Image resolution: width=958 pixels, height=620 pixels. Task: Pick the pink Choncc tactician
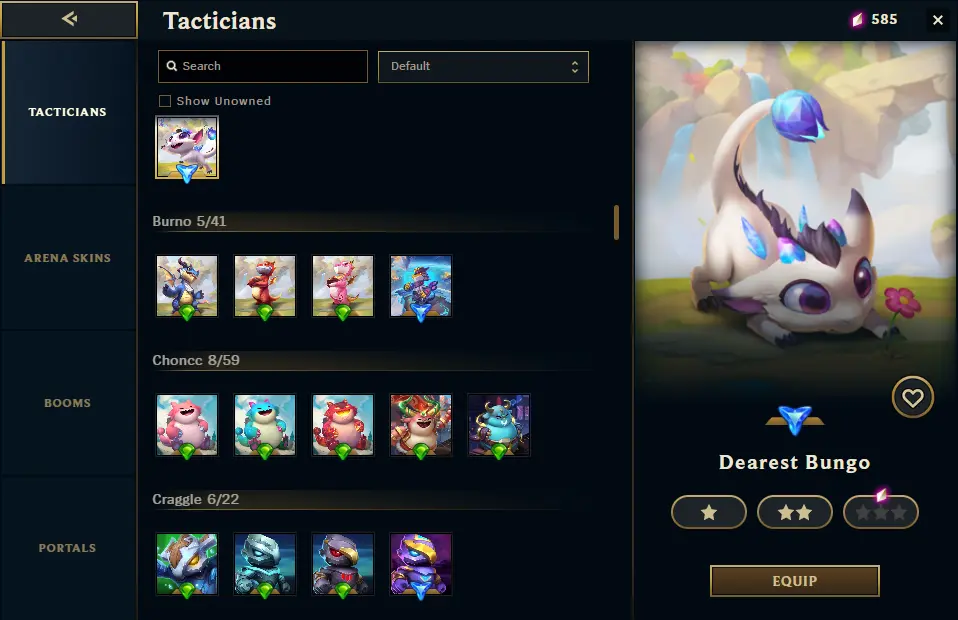(x=187, y=425)
